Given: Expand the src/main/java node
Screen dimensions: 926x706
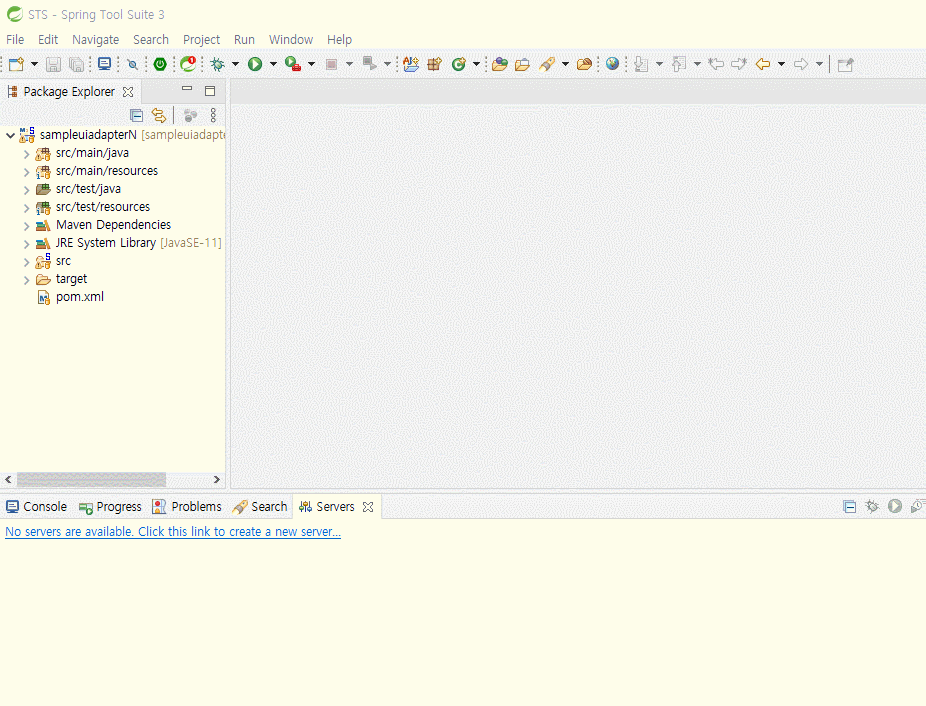Looking at the screenshot, I should [x=26, y=152].
